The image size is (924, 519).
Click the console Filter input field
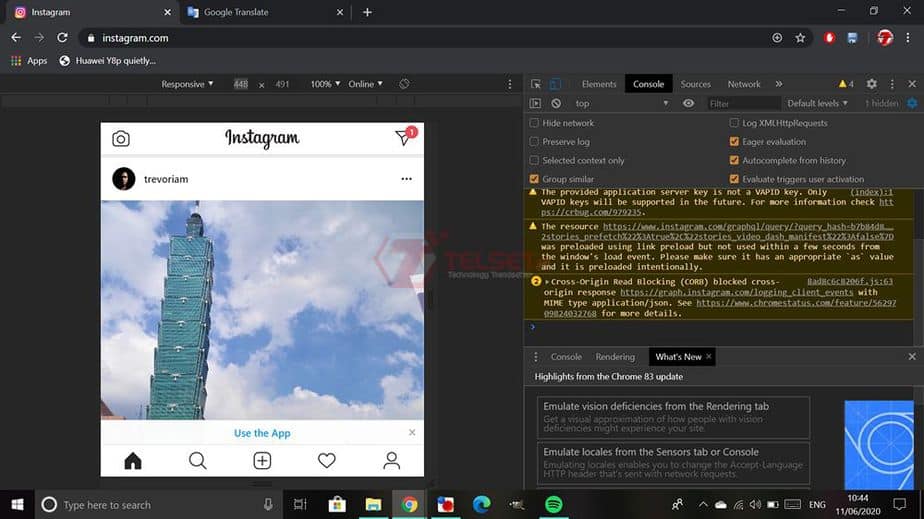pyautogui.click(x=740, y=104)
